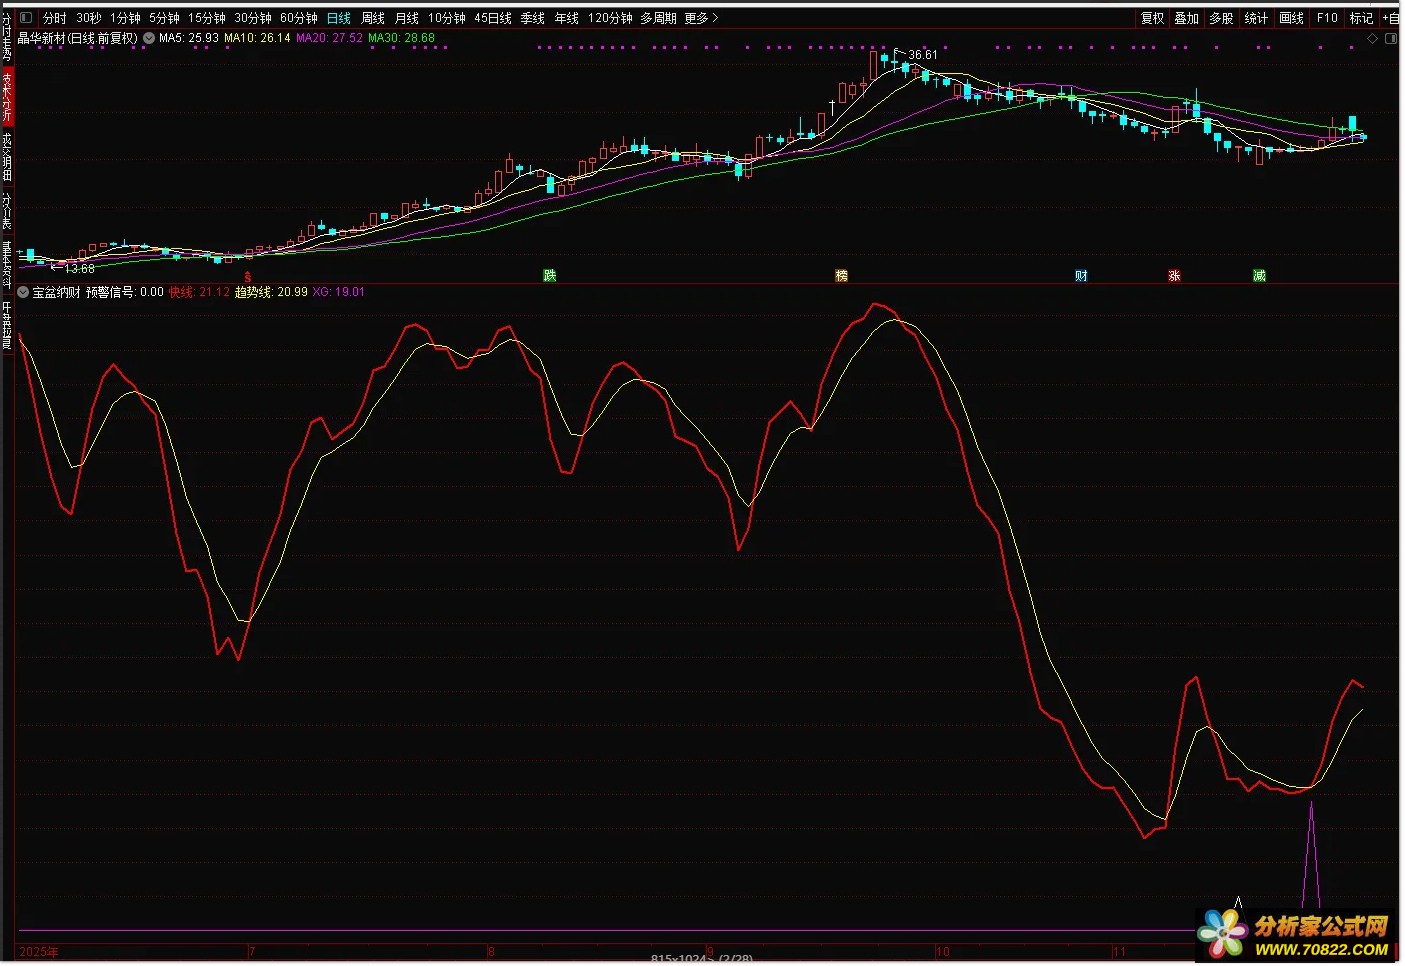Select the 季线 quarterly period
This screenshot has height=966, width=1405.
(533, 18)
